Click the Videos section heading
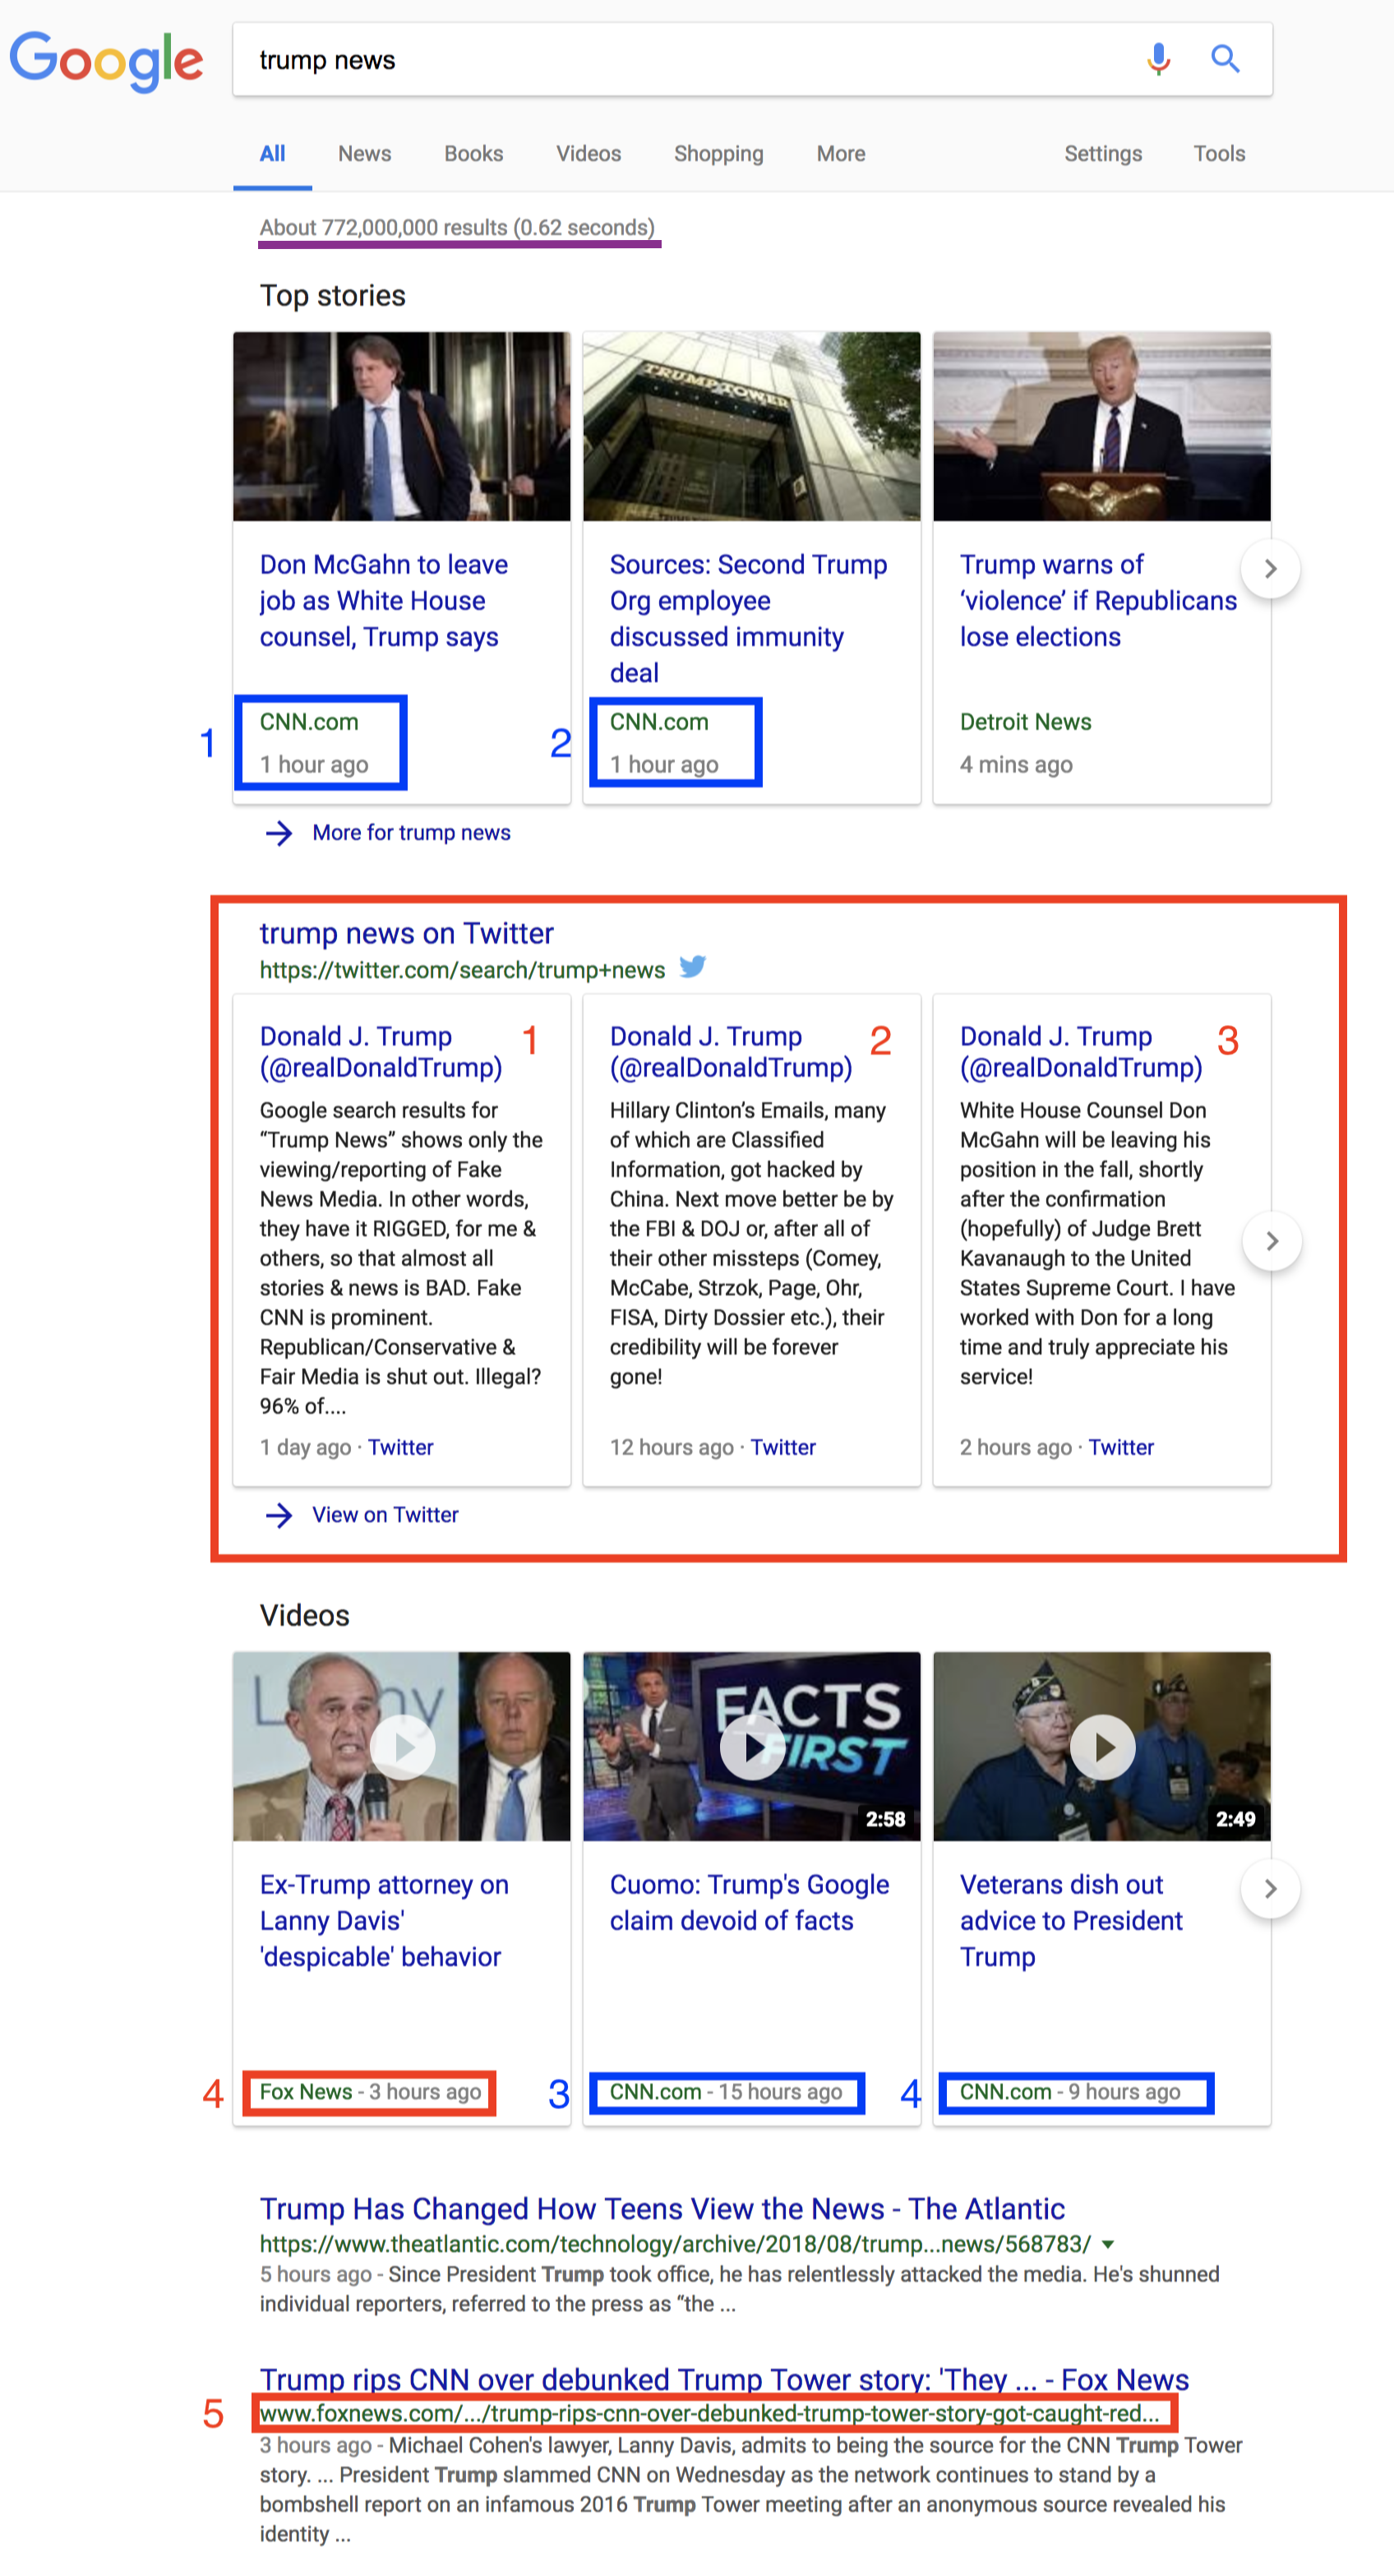Image resolution: width=1394 pixels, height=2576 pixels. coord(304,1616)
